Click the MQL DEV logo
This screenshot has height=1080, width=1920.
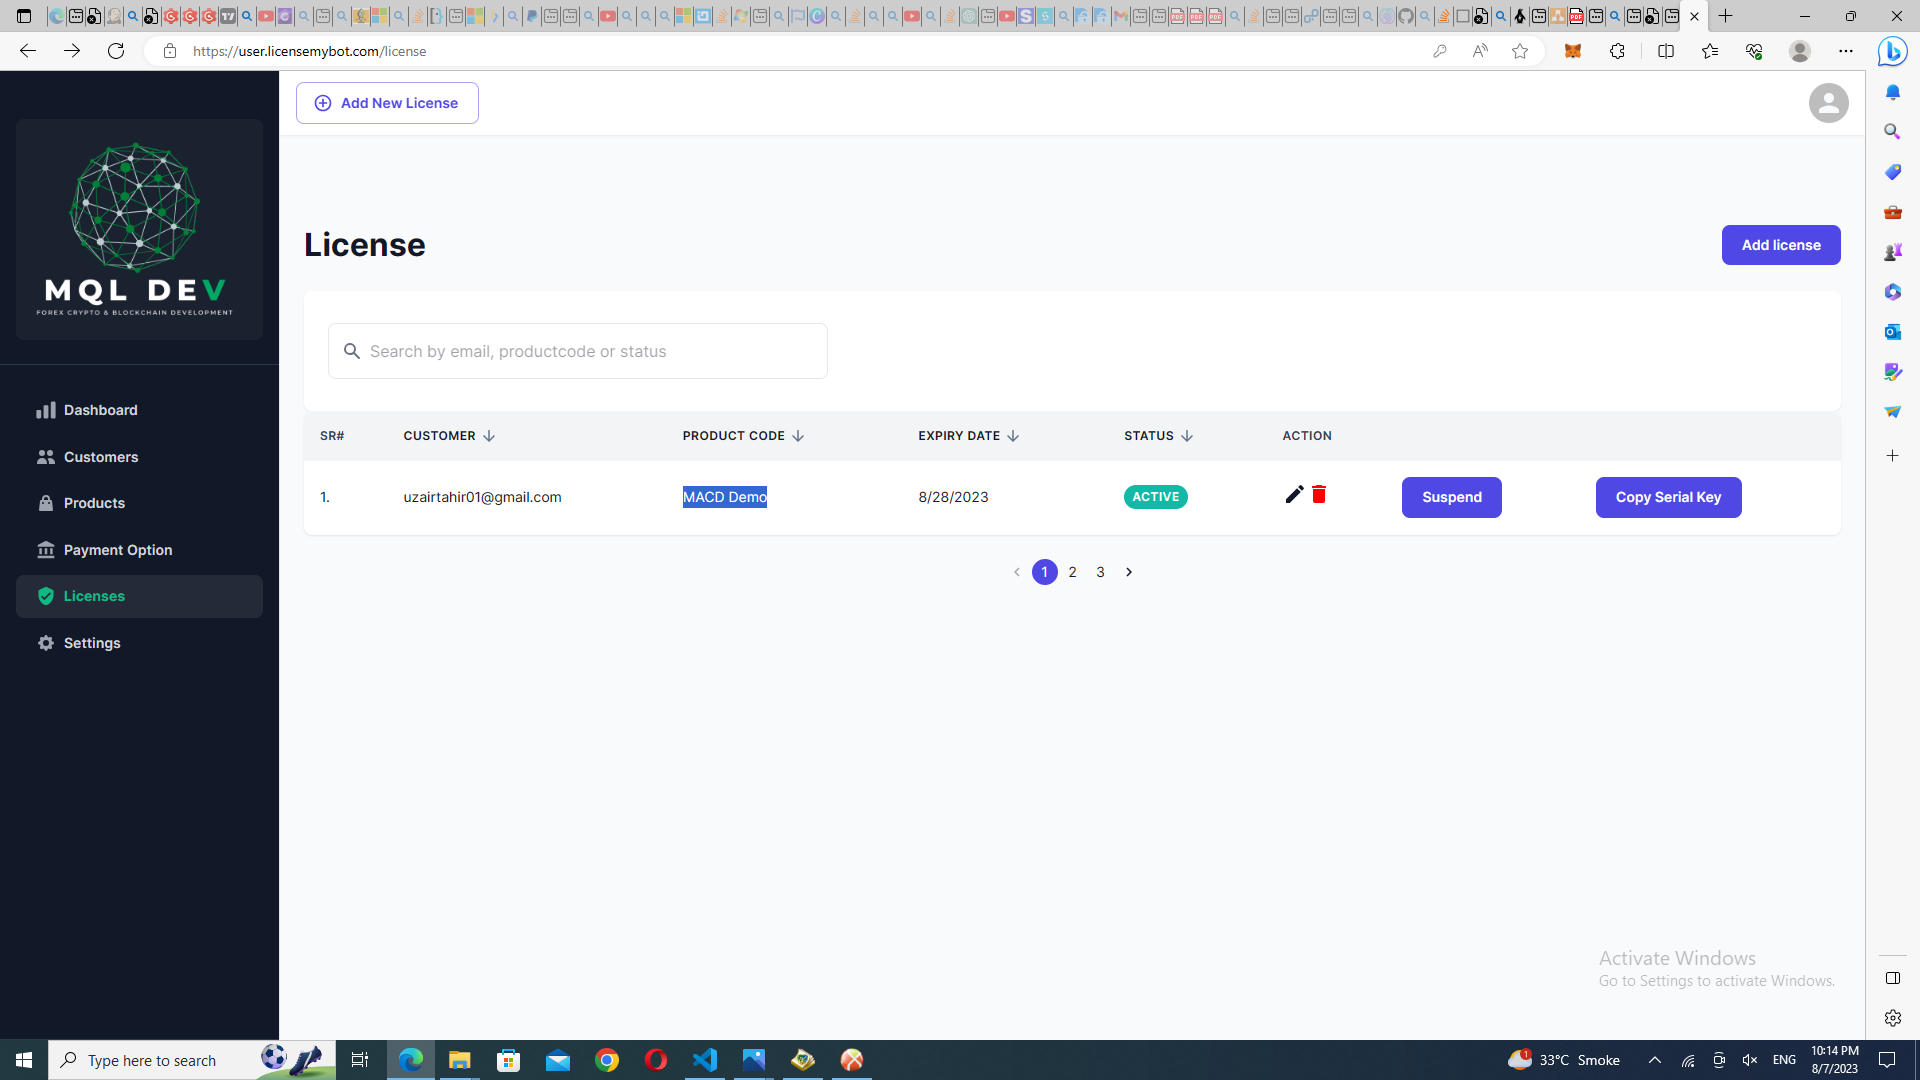point(139,230)
